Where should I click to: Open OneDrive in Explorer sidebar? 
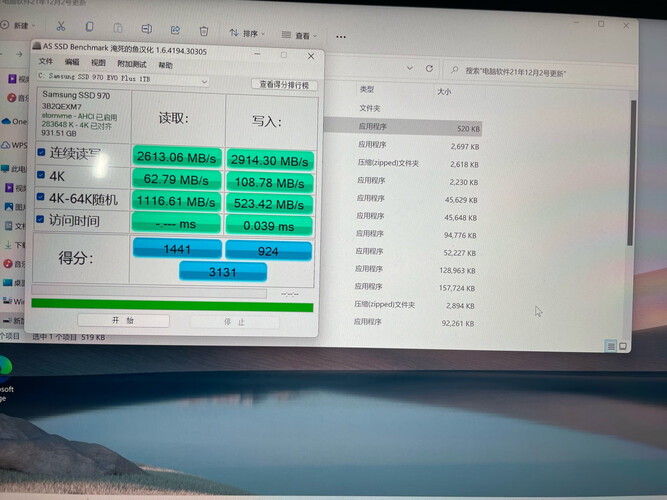14,121
